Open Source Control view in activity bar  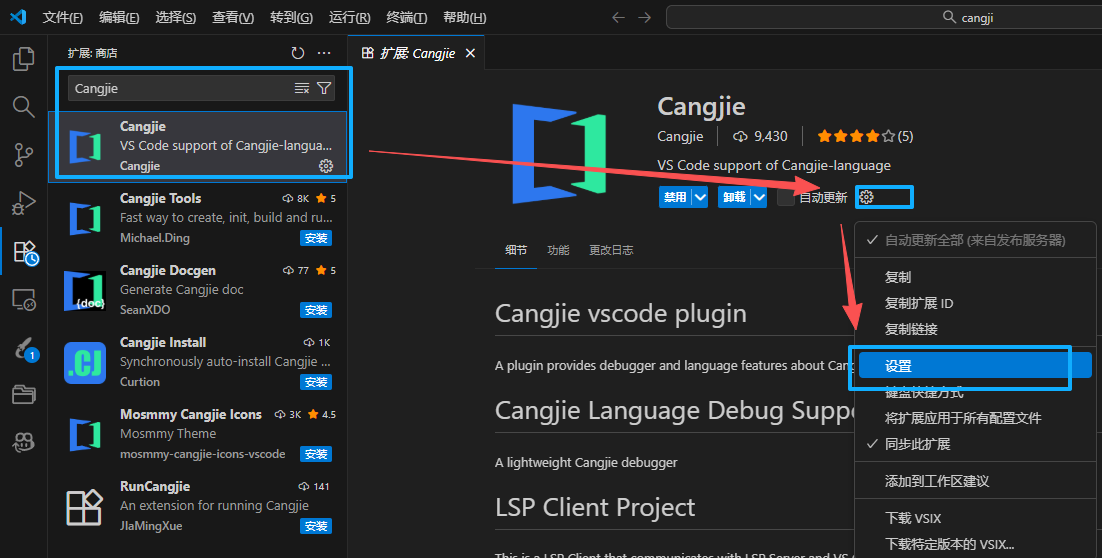[x=23, y=155]
